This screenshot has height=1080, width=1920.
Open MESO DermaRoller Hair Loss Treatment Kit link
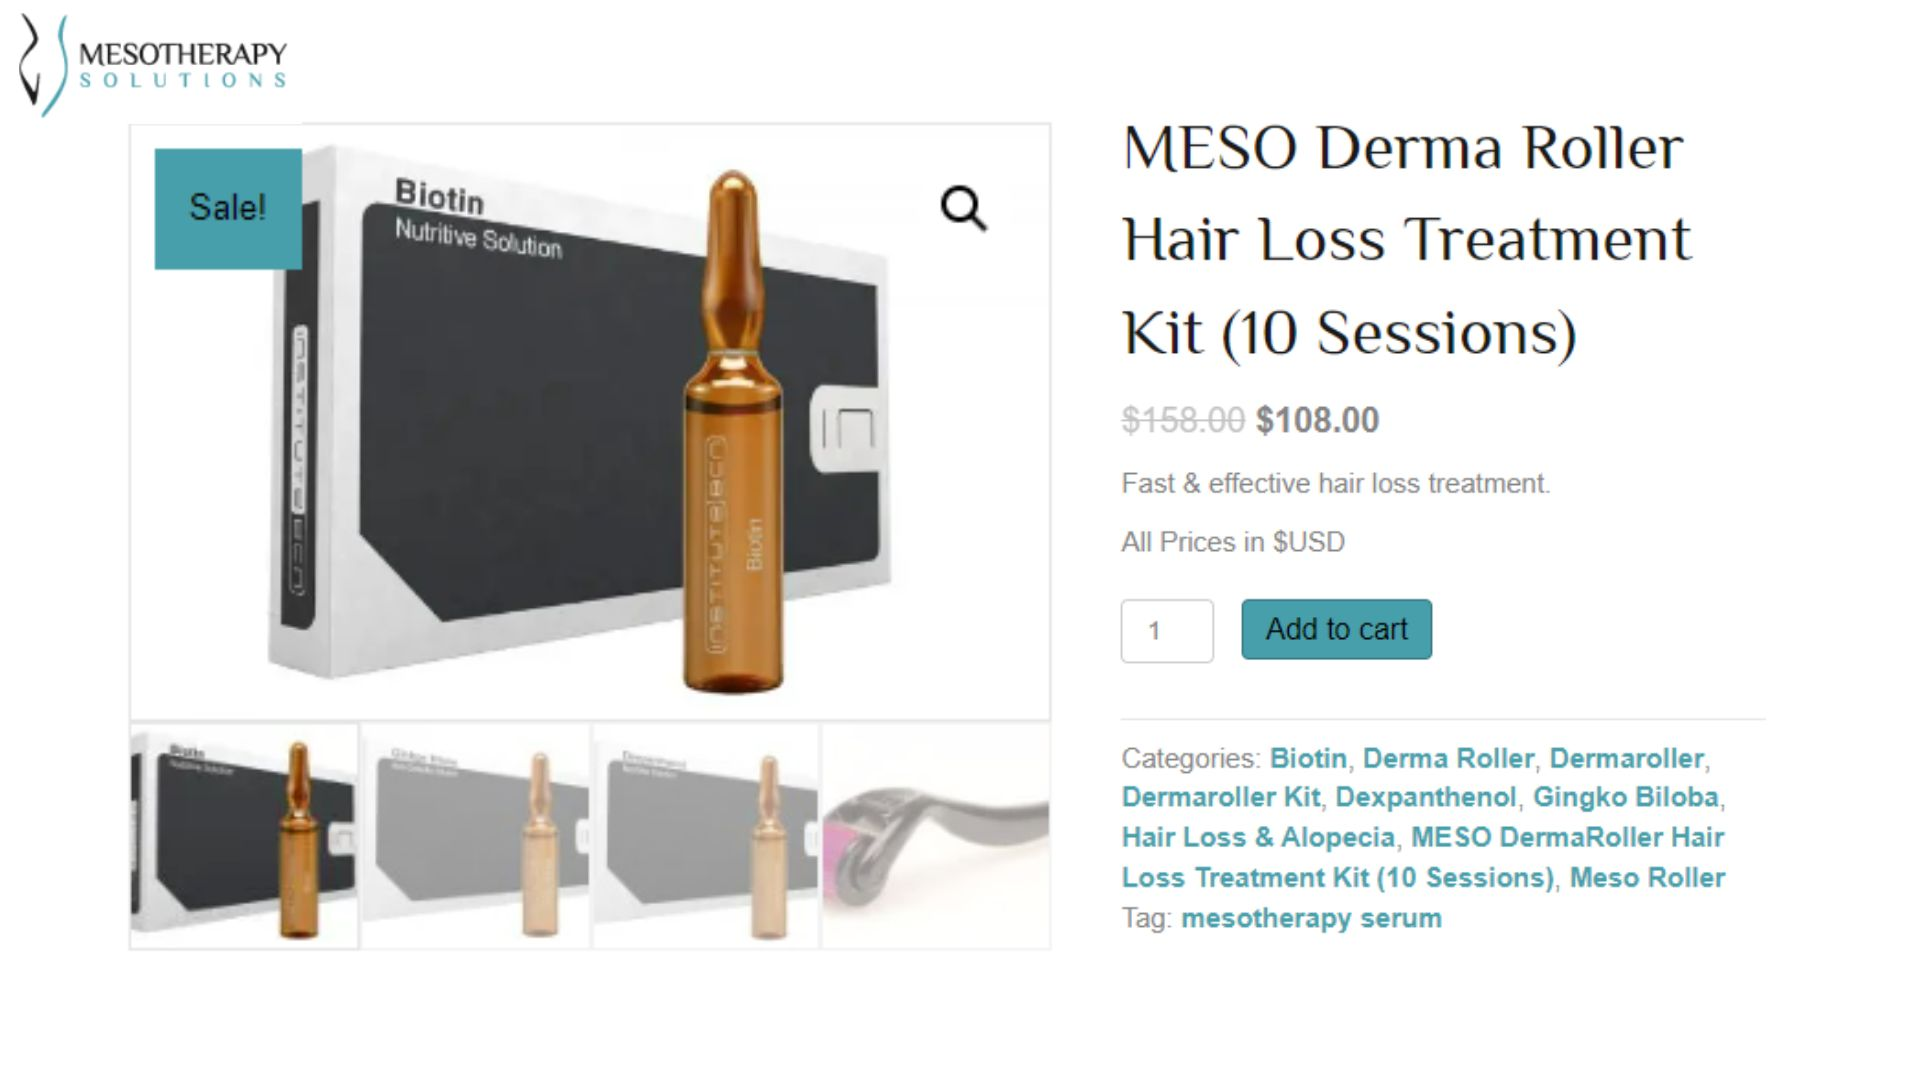pos(1423,857)
